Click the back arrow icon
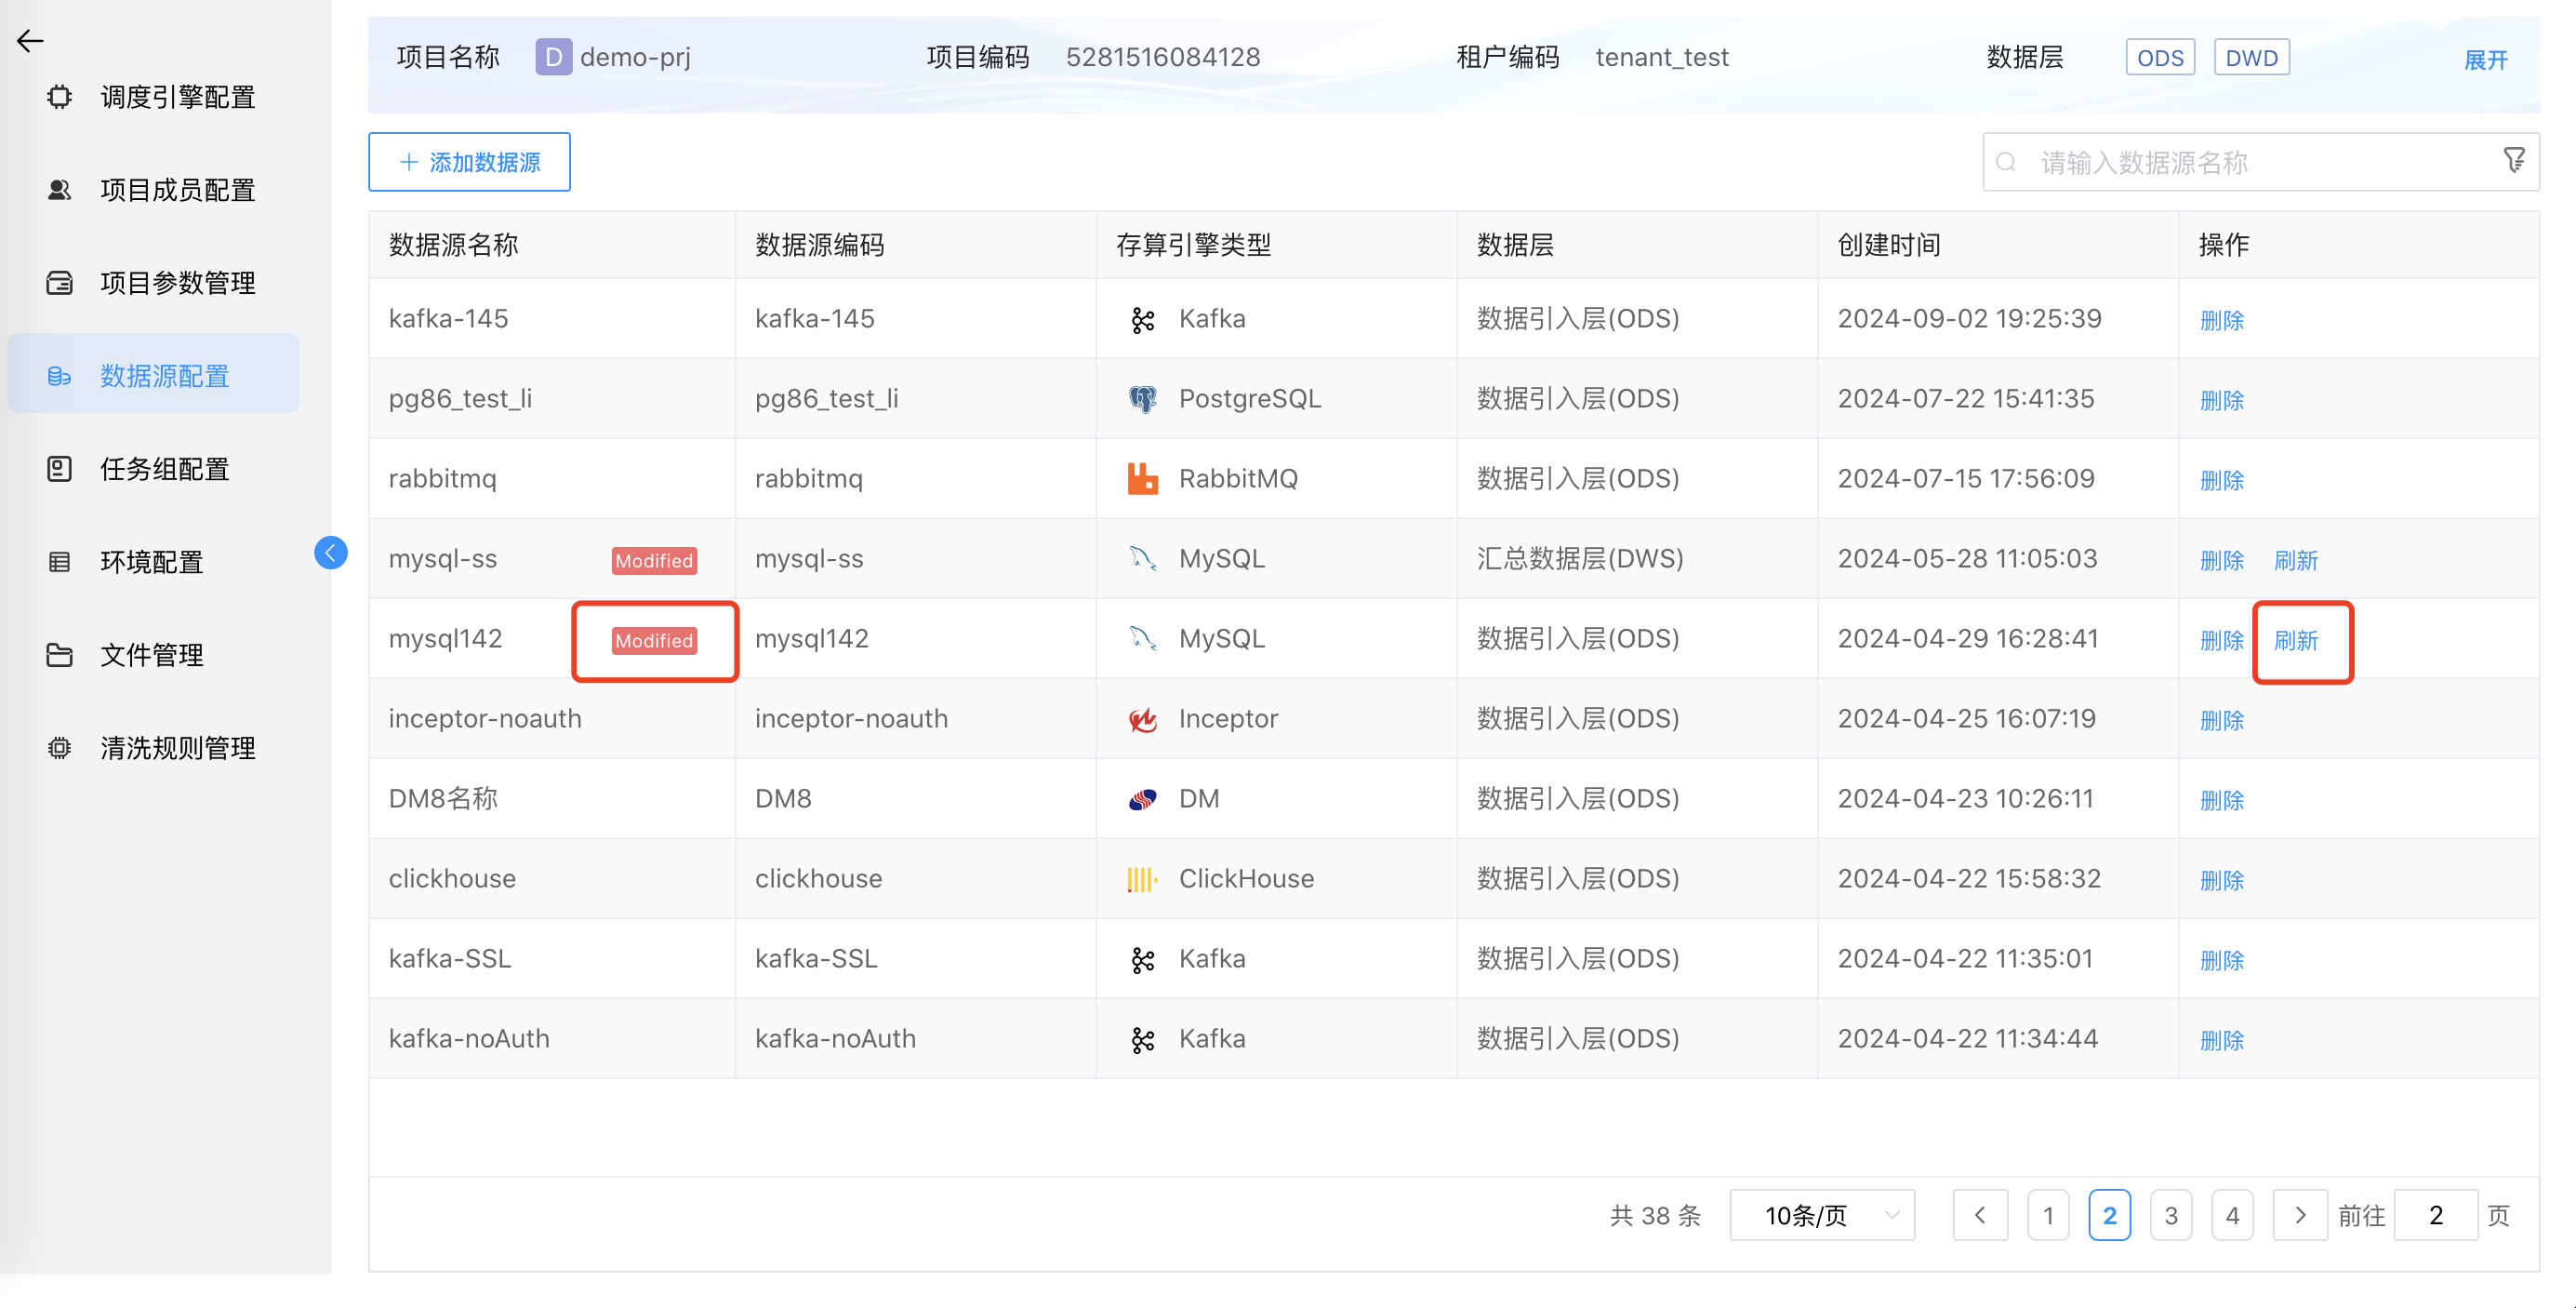Screen dimensions: 2576x1308 [x=31, y=40]
